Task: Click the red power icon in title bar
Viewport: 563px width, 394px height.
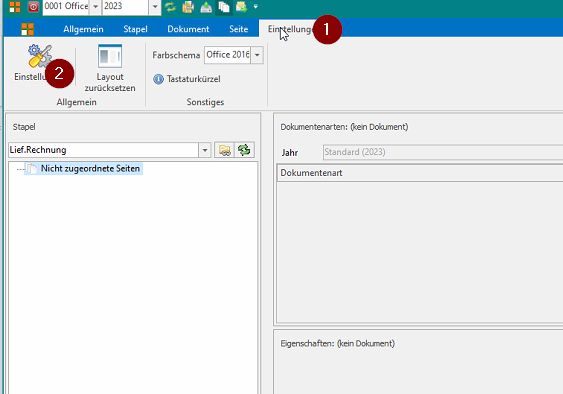Action: (x=33, y=6)
